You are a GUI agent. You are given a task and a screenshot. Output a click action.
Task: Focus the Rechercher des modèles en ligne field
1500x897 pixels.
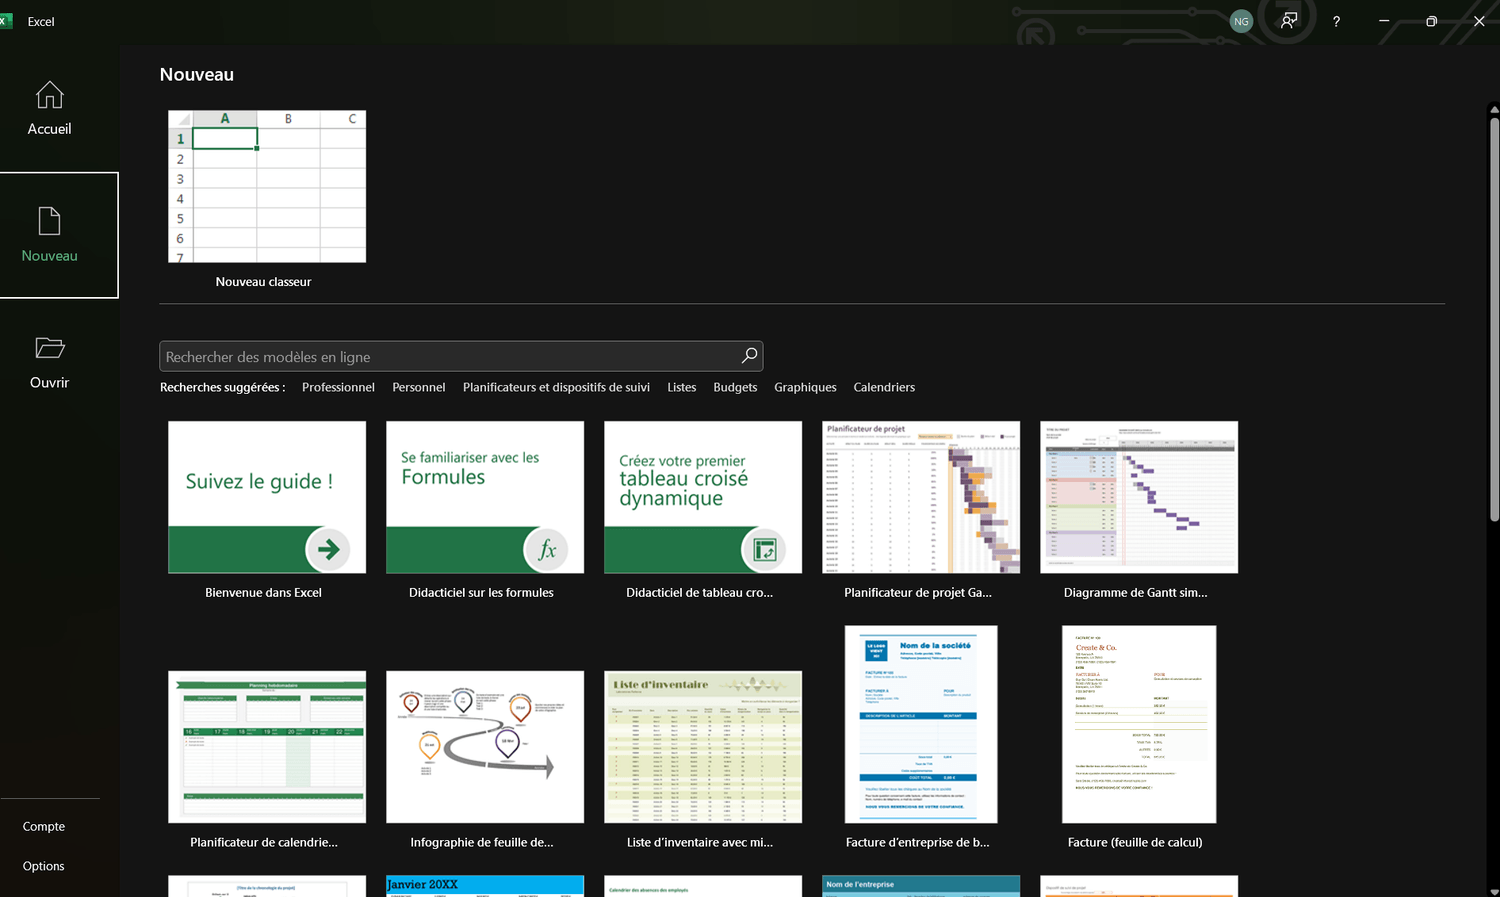pos(450,357)
